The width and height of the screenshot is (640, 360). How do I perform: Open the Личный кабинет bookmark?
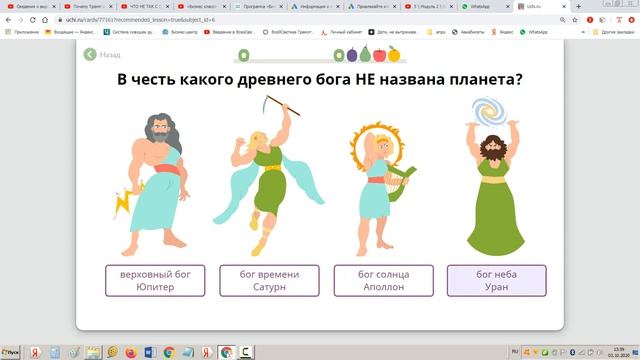tap(341, 32)
